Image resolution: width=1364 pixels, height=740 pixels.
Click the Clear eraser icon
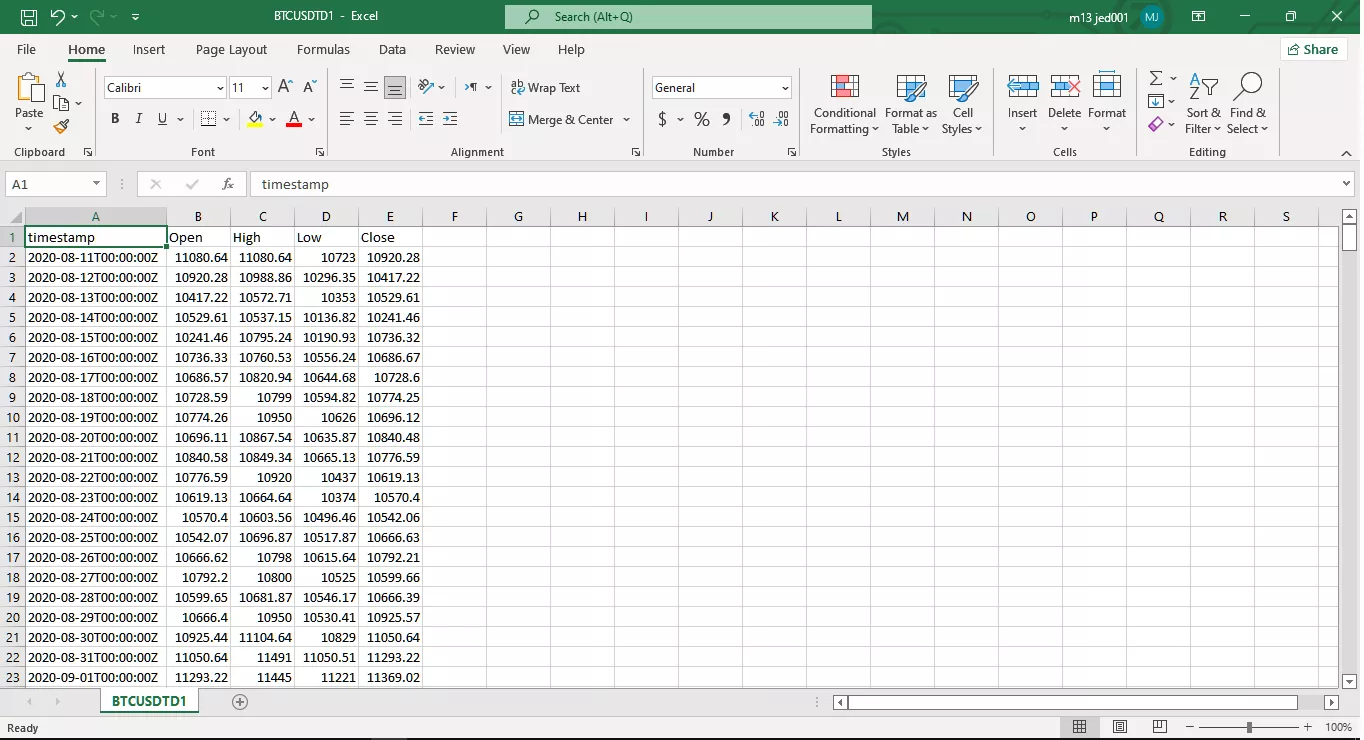[x=1156, y=124]
